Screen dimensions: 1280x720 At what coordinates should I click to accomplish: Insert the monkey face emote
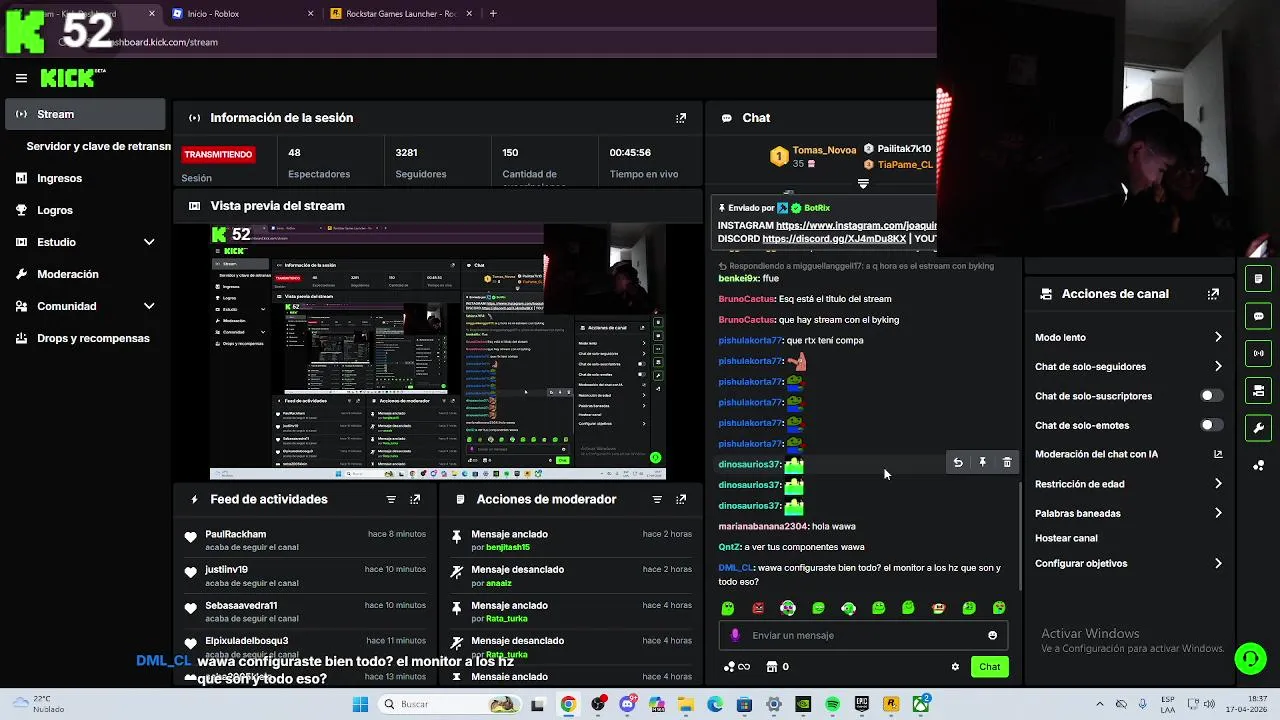938,608
